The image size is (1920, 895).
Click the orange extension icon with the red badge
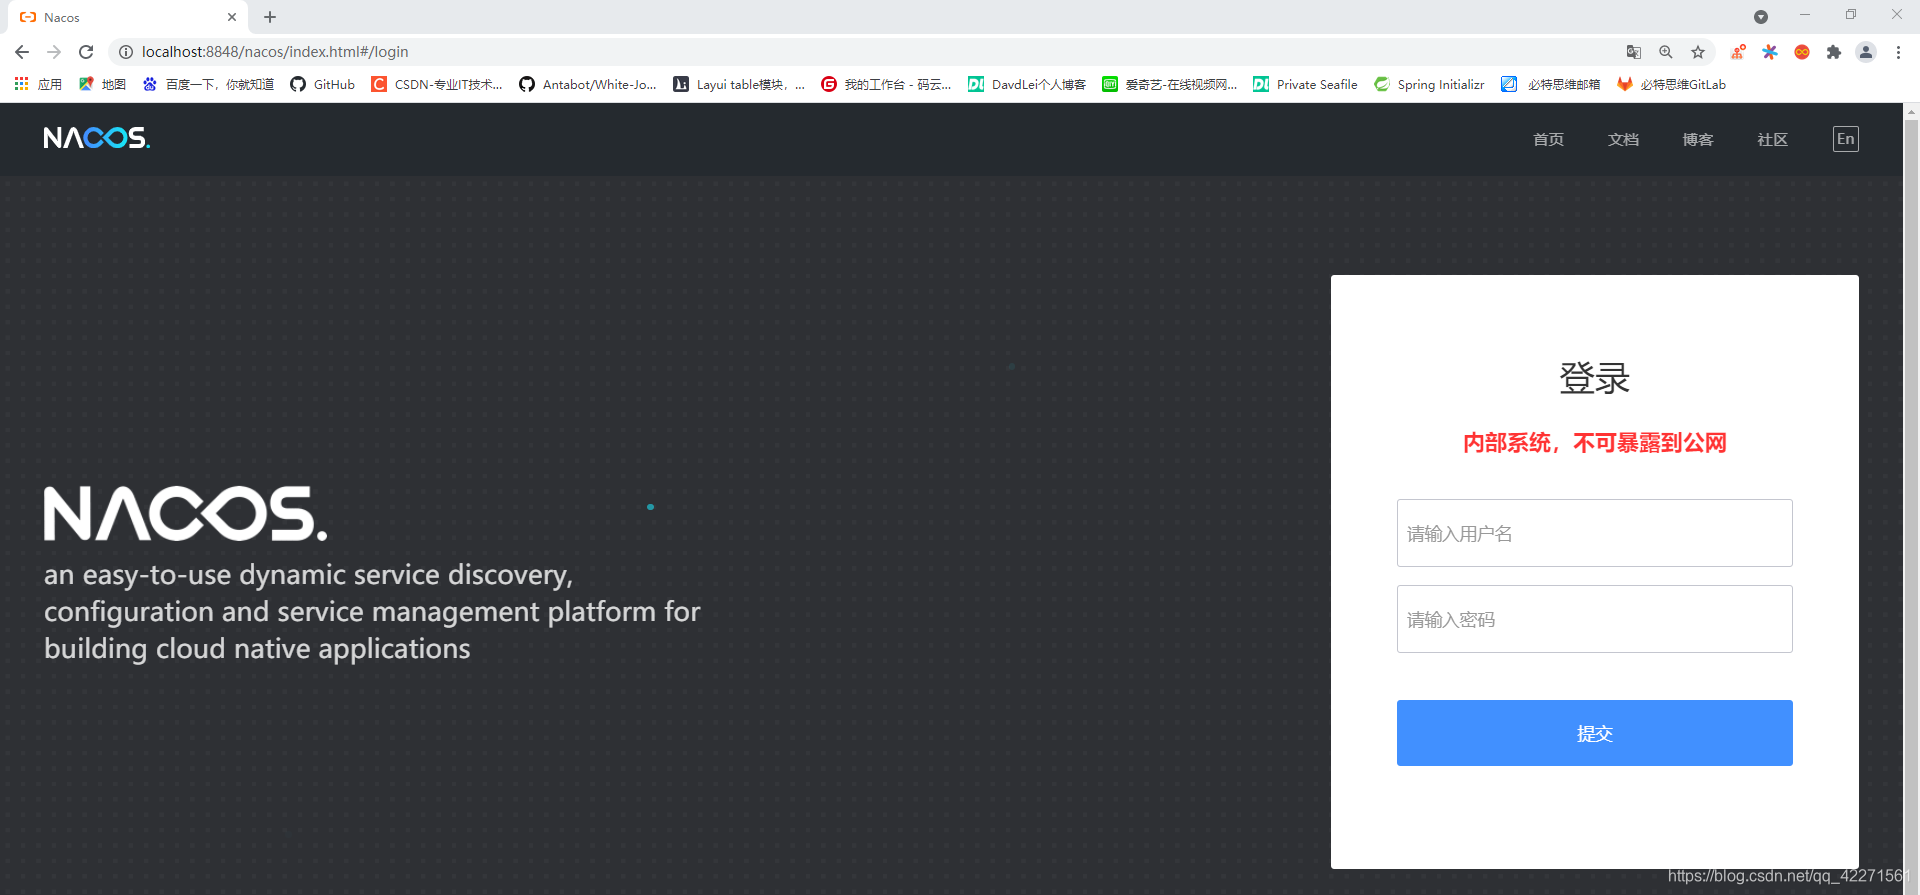coord(1738,52)
